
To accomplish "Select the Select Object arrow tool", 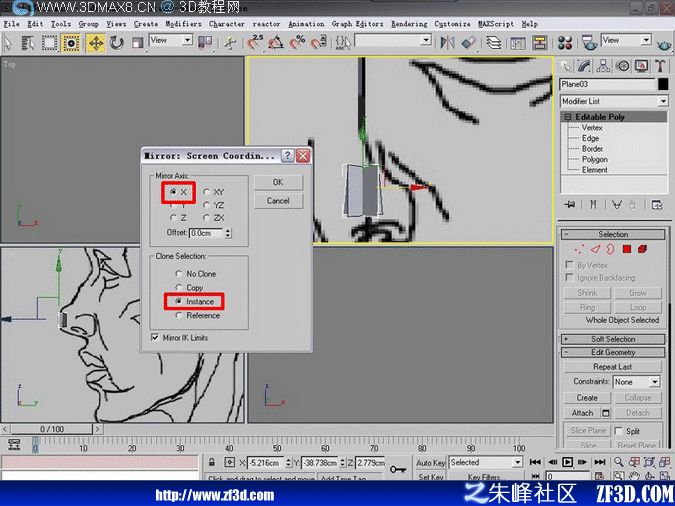I will pos(8,43).
